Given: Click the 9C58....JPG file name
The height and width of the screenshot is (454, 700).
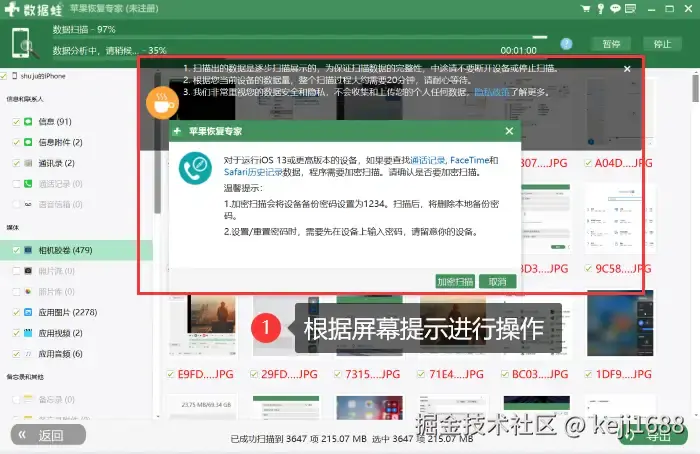Looking at the screenshot, I should coord(623,268).
